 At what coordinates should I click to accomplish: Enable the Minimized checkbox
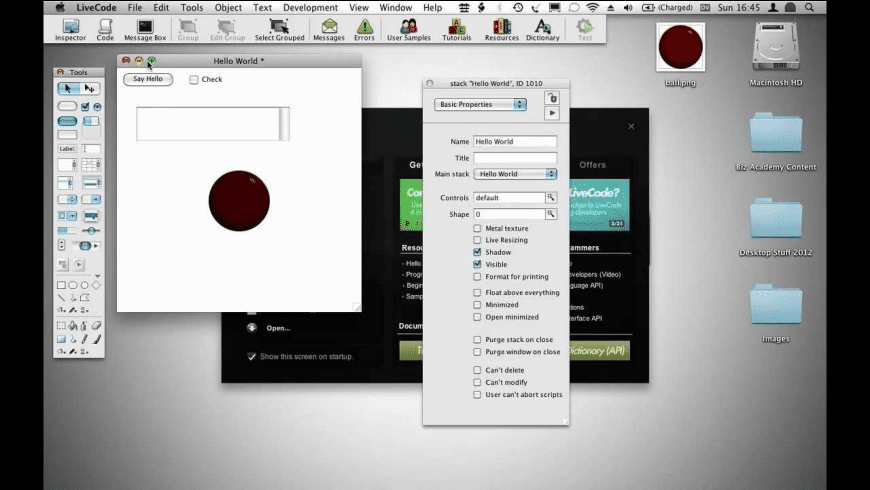pos(477,305)
